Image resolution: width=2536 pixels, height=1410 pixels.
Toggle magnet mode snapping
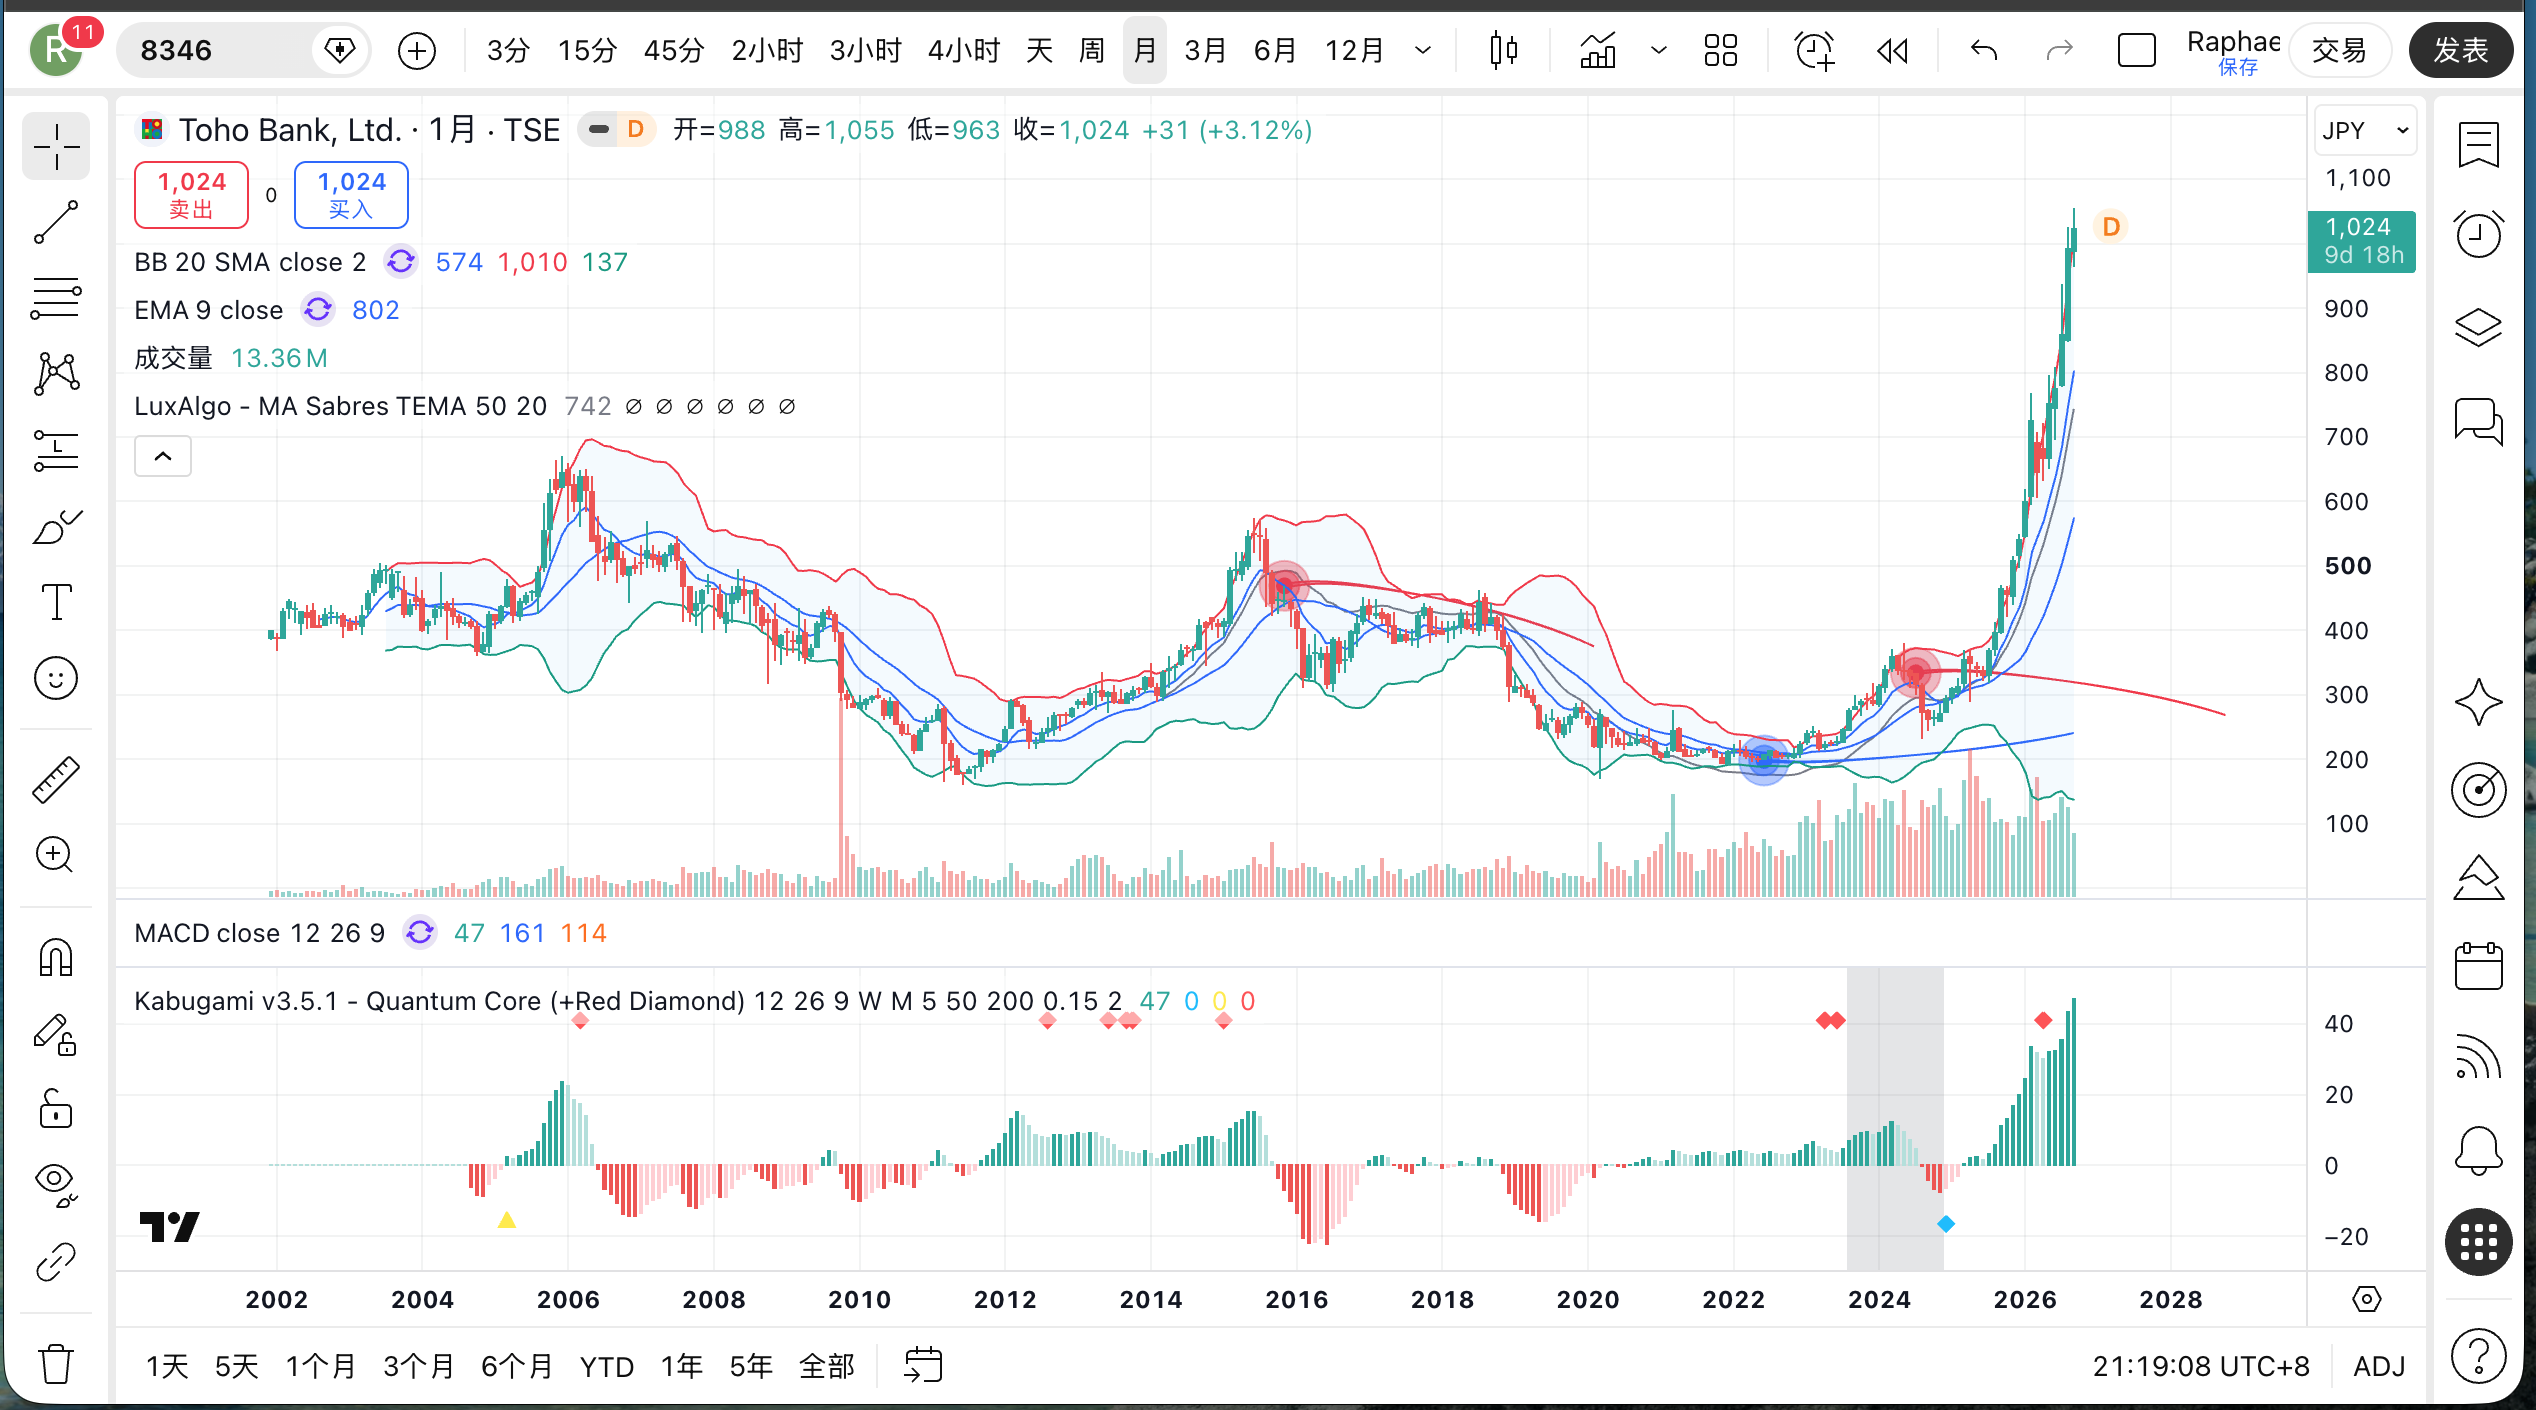pos(56,957)
